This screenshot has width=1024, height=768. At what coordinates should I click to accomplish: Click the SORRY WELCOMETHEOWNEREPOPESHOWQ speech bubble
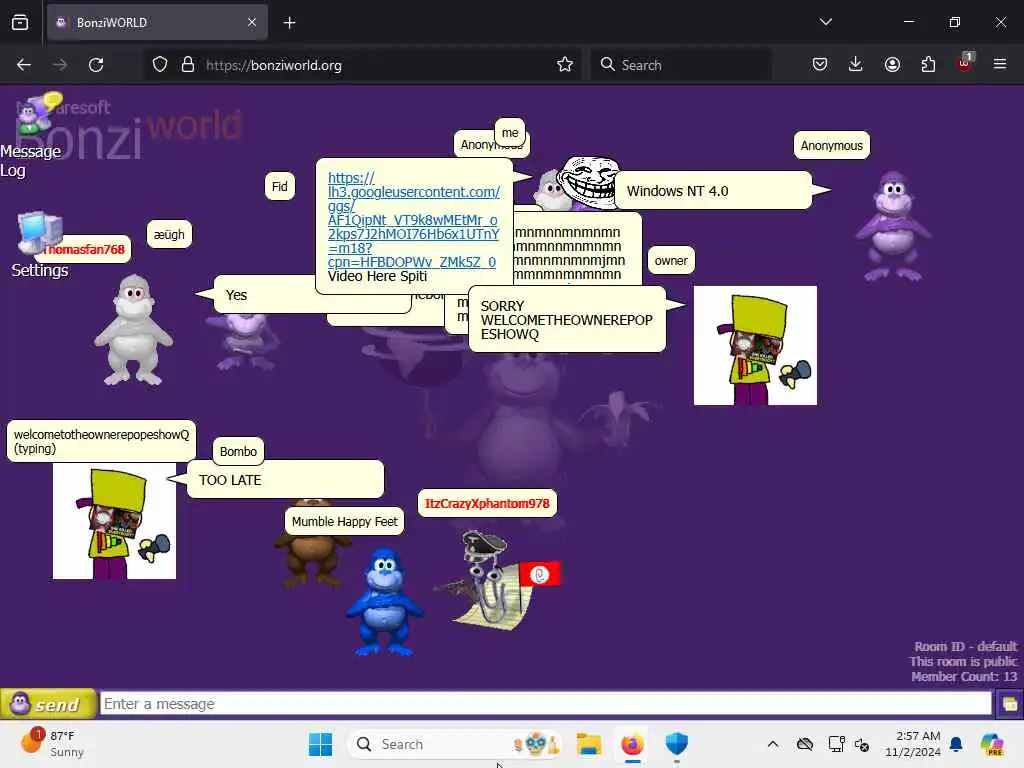pyautogui.click(x=567, y=319)
